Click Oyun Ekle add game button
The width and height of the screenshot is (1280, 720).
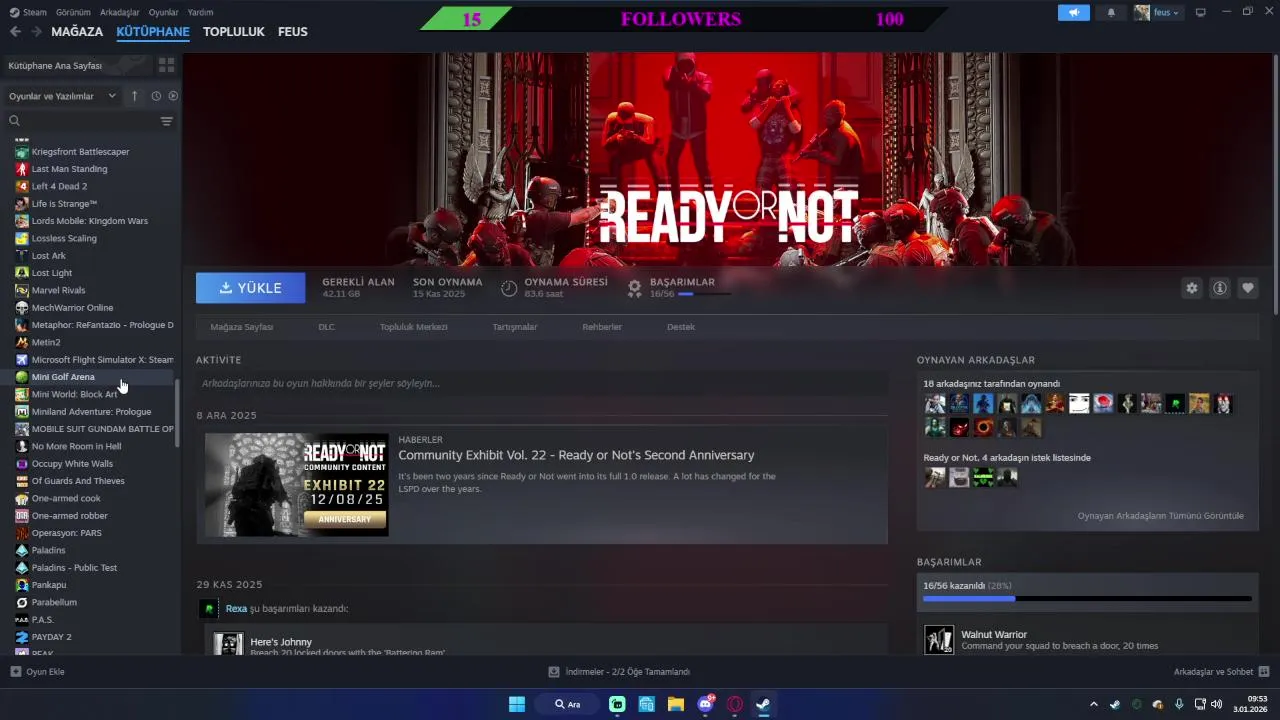pyautogui.click(x=37, y=672)
